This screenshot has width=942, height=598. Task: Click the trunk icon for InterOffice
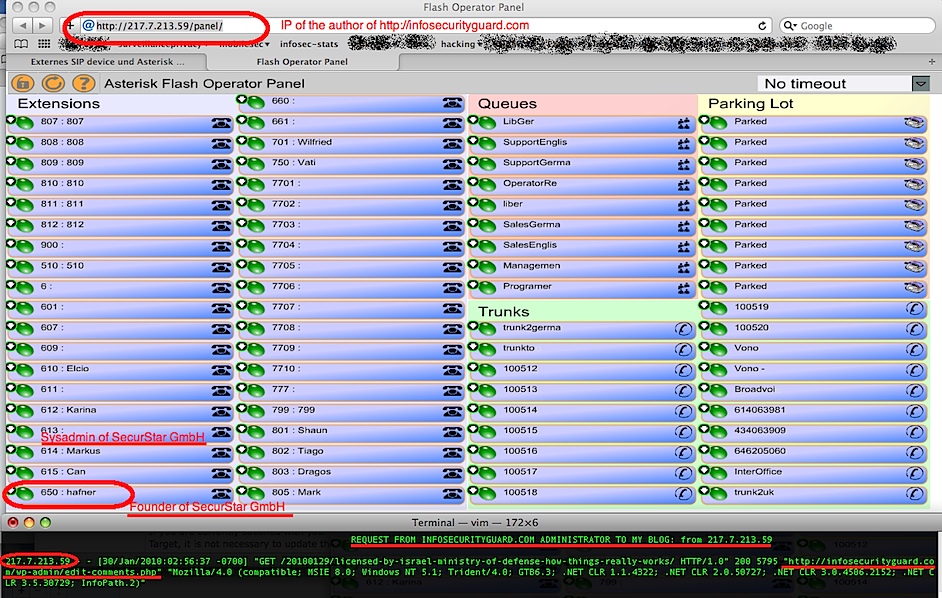[x=914, y=474]
